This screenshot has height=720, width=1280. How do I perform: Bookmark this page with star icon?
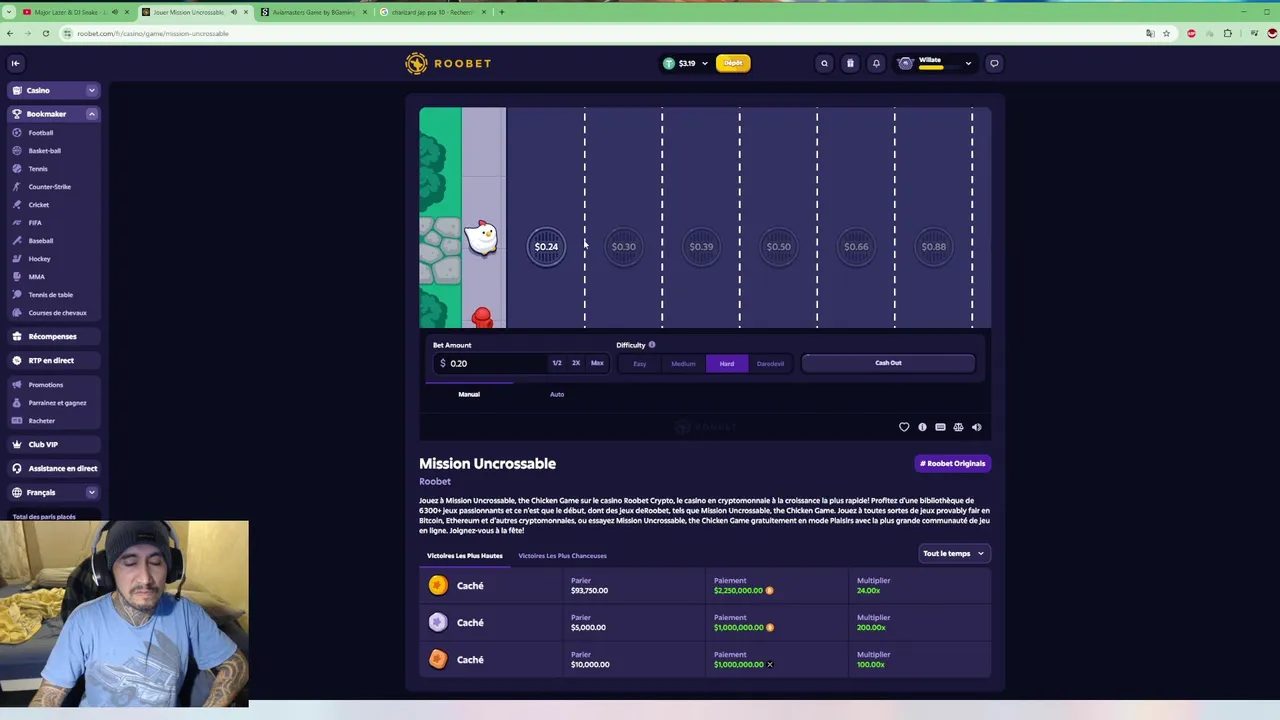1166,33
